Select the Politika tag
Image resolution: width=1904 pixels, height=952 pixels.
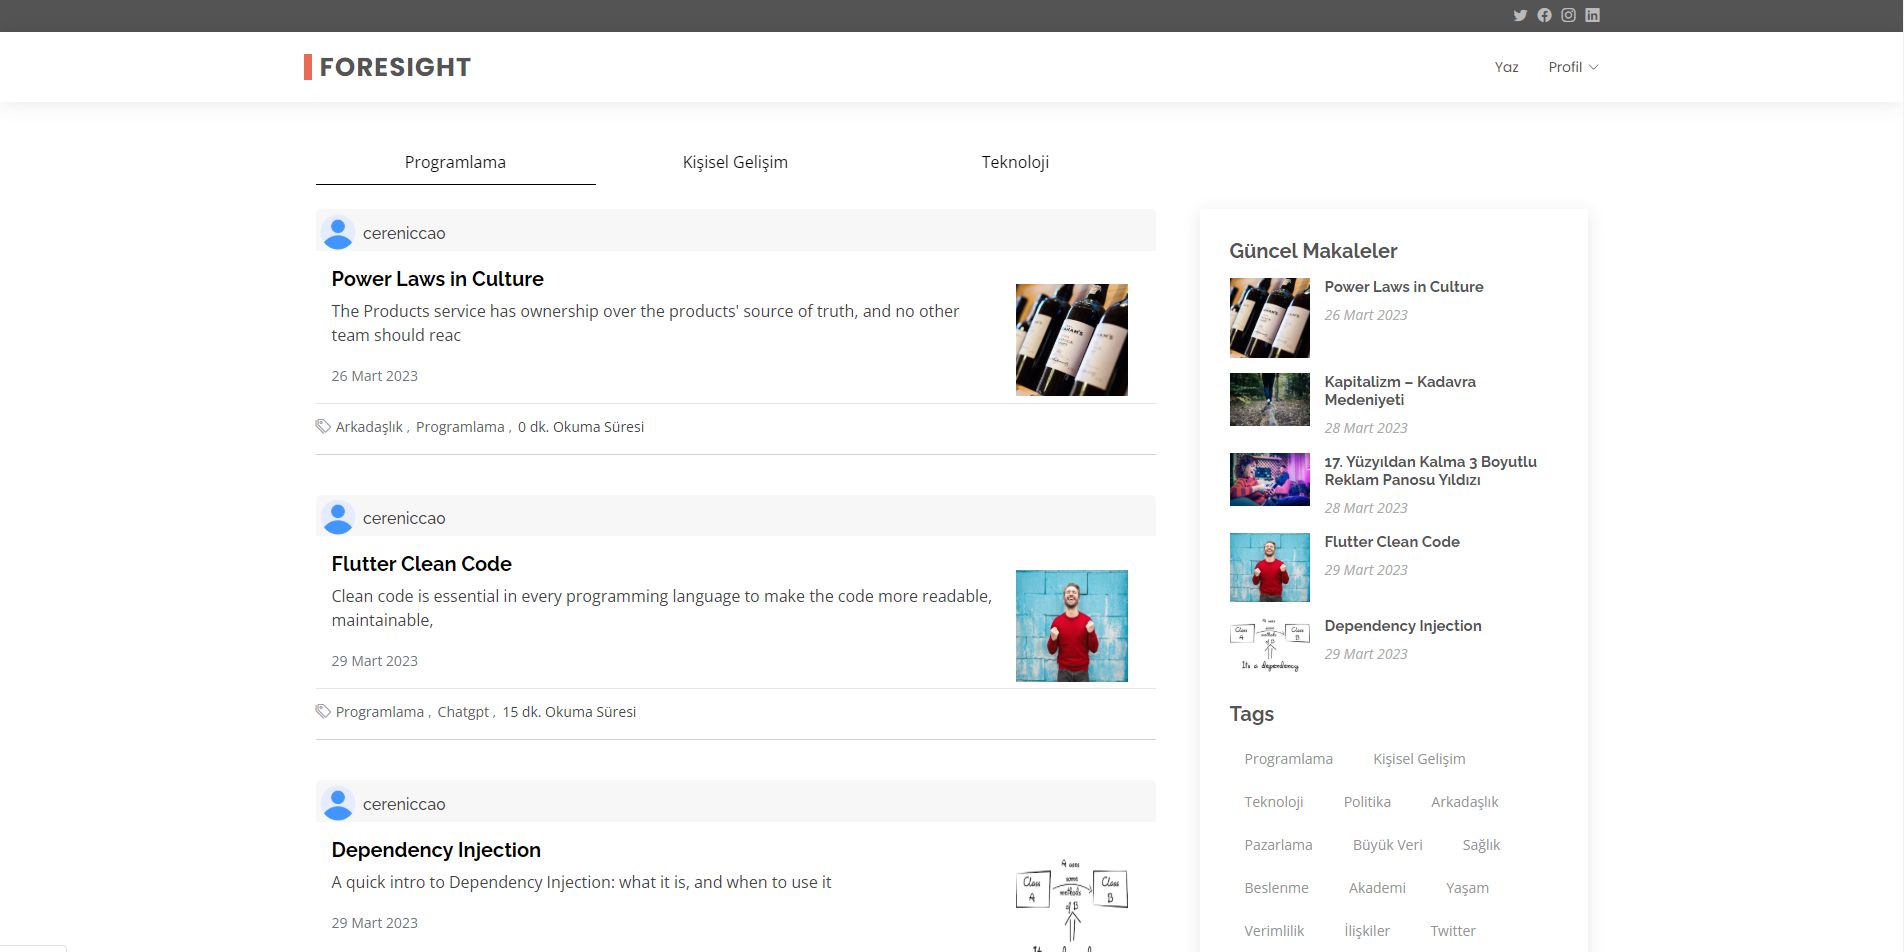1367,801
